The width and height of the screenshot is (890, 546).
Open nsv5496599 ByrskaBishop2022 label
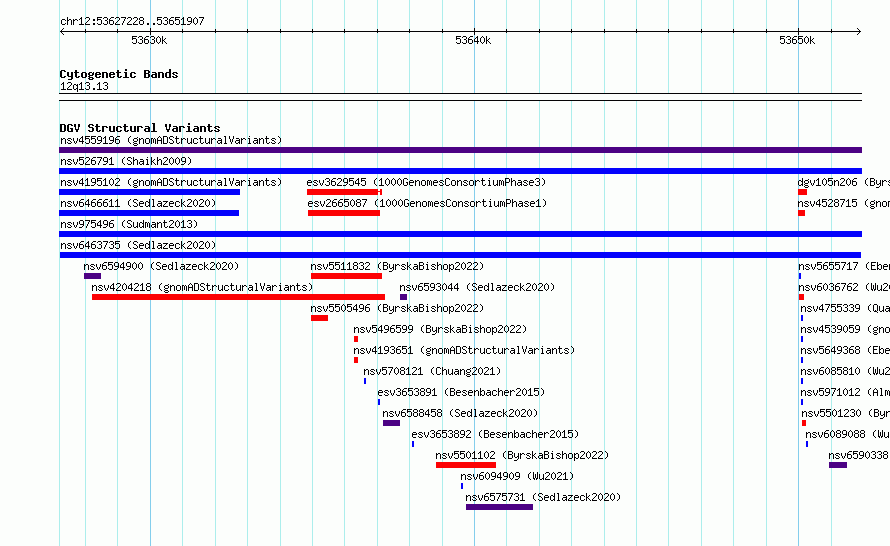[x=440, y=329]
